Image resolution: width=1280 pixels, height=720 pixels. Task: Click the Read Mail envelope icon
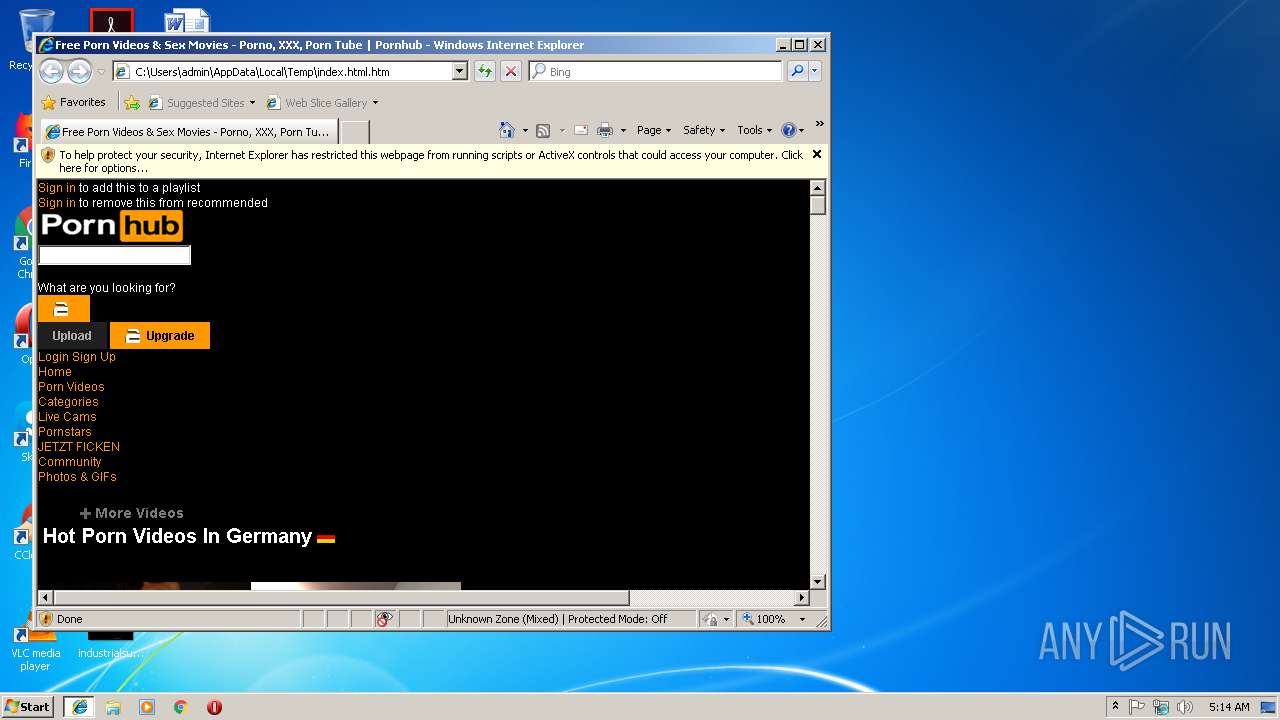coord(580,130)
